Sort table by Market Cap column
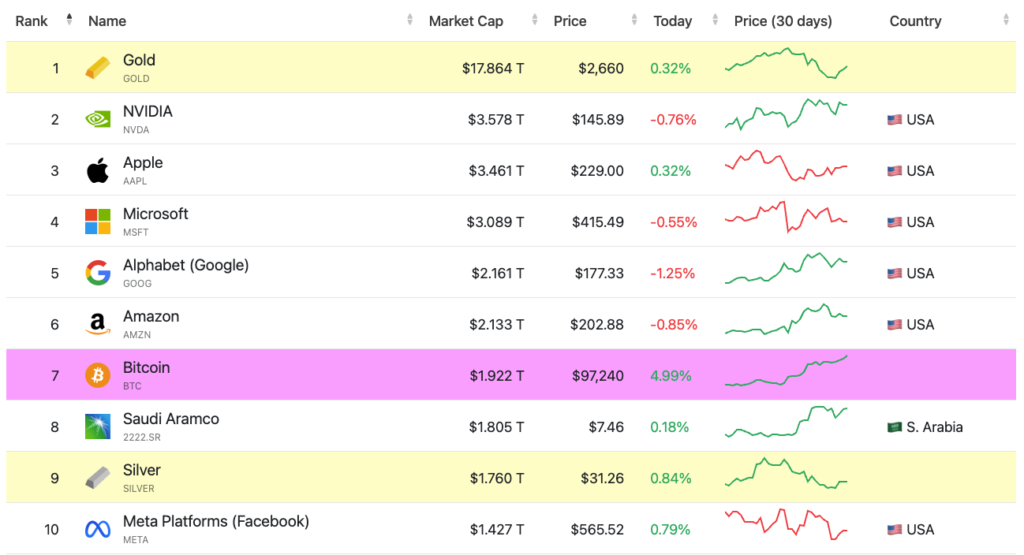 click(x=466, y=21)
